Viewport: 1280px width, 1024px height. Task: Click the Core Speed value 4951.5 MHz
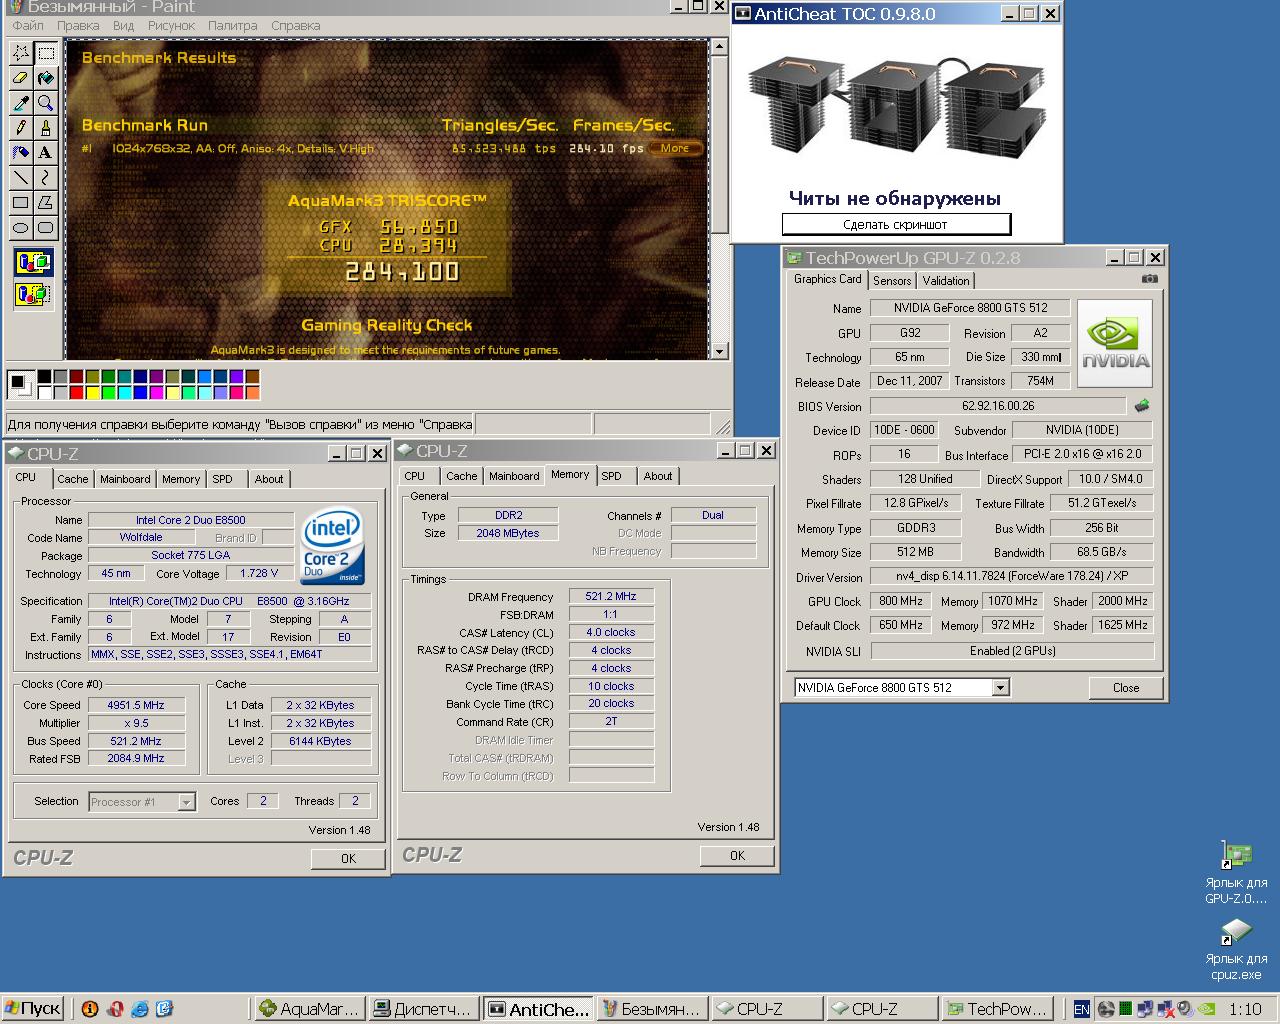click(x=136, y=705)
